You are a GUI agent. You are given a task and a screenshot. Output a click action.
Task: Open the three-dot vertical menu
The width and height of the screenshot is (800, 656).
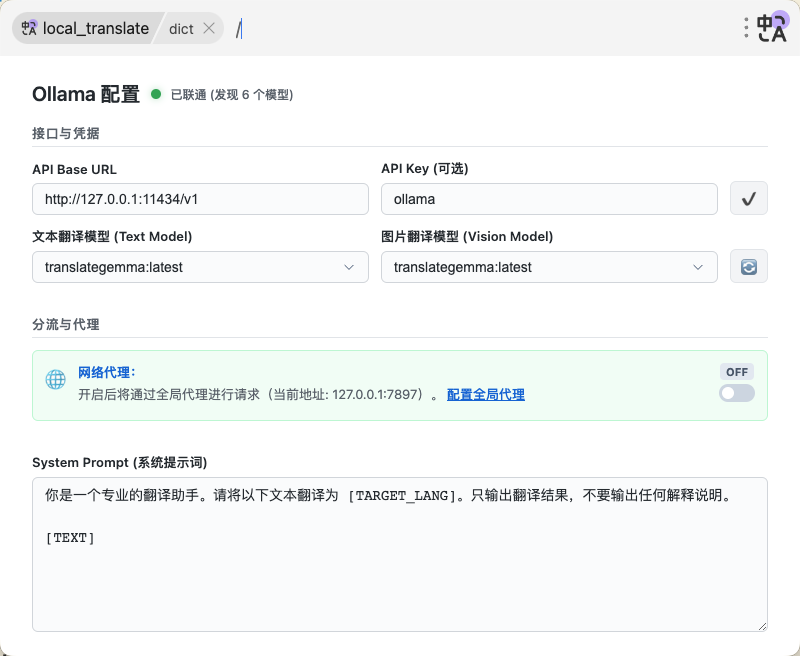point(746,28)
